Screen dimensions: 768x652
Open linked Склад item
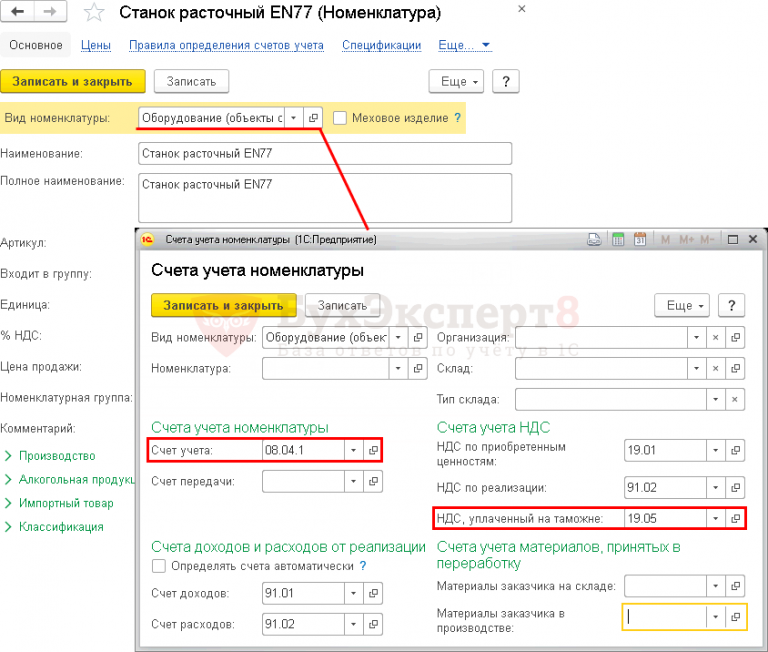tap(735, 368)
